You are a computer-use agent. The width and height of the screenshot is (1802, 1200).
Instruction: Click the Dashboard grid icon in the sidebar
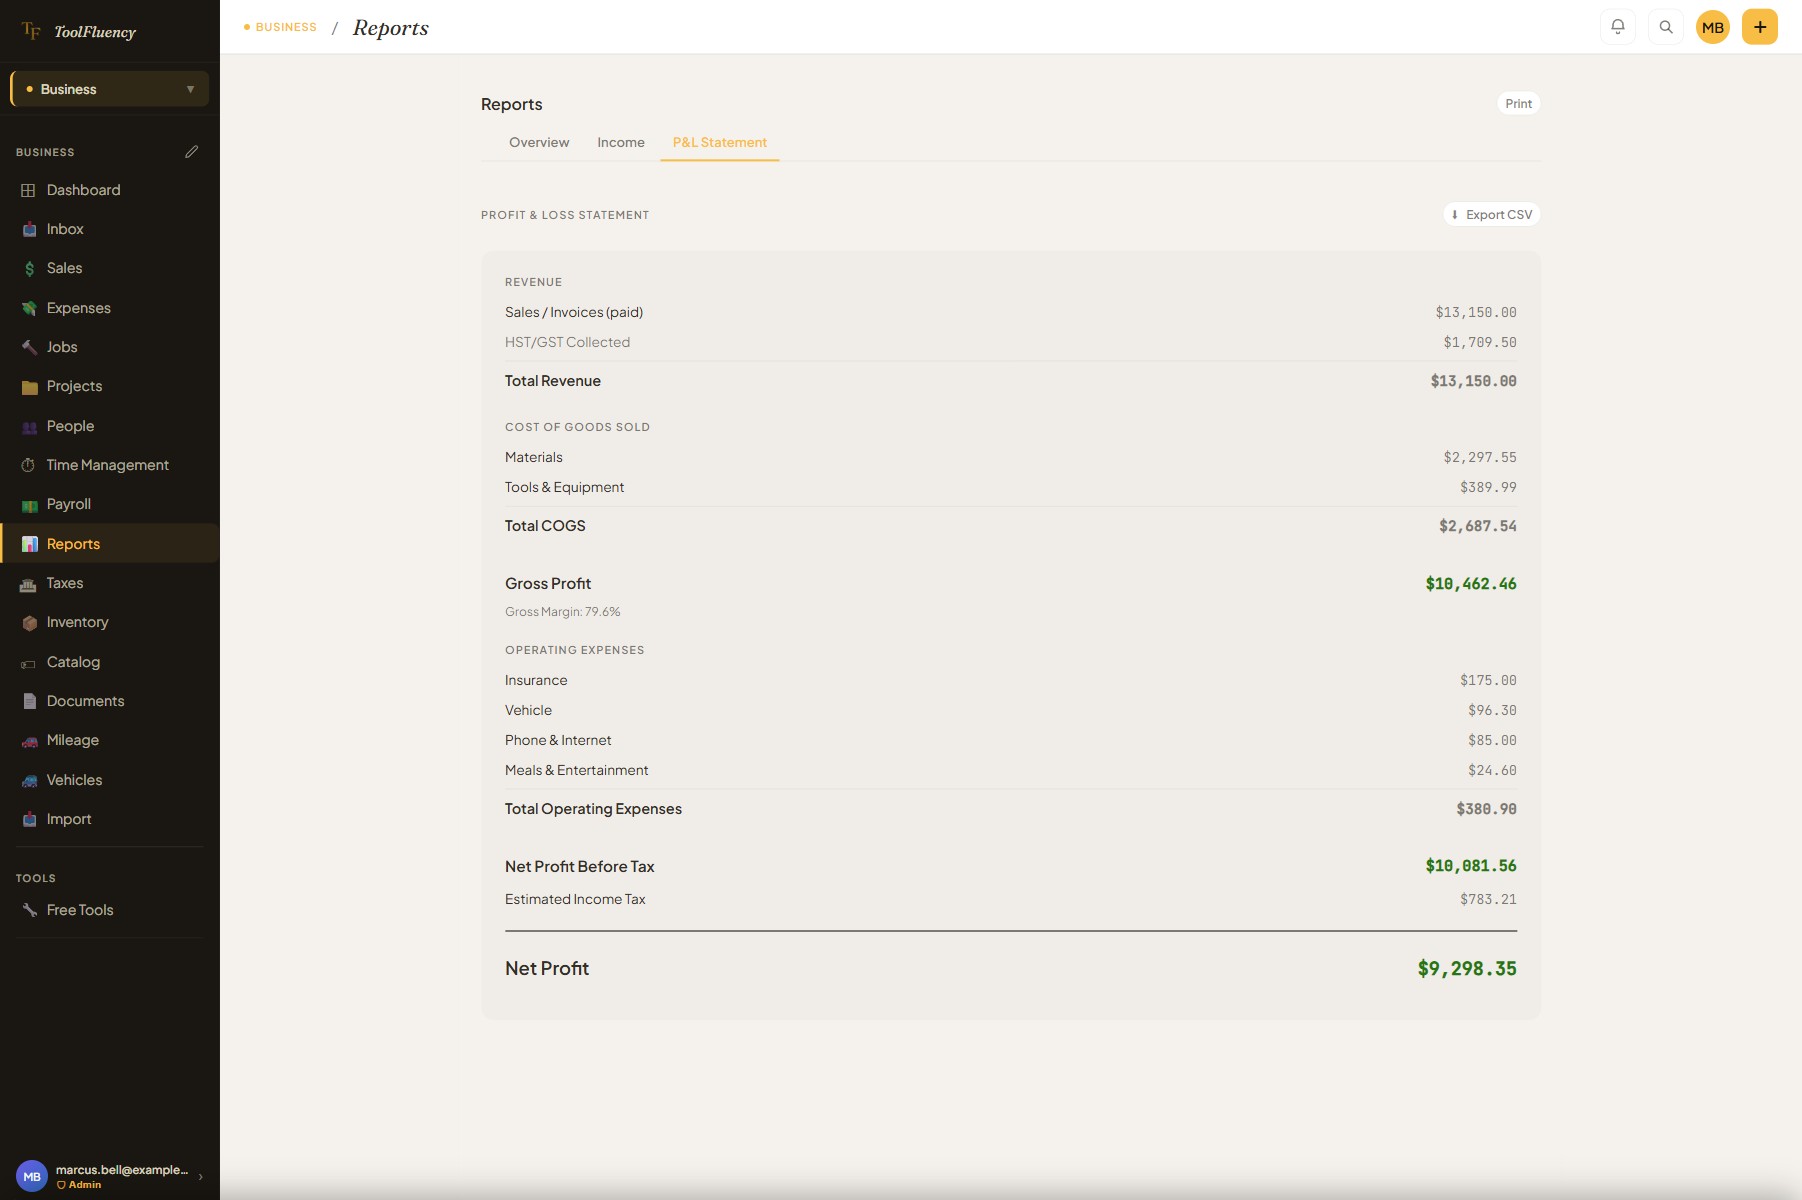pyautogui.click(x=29, y=190)
